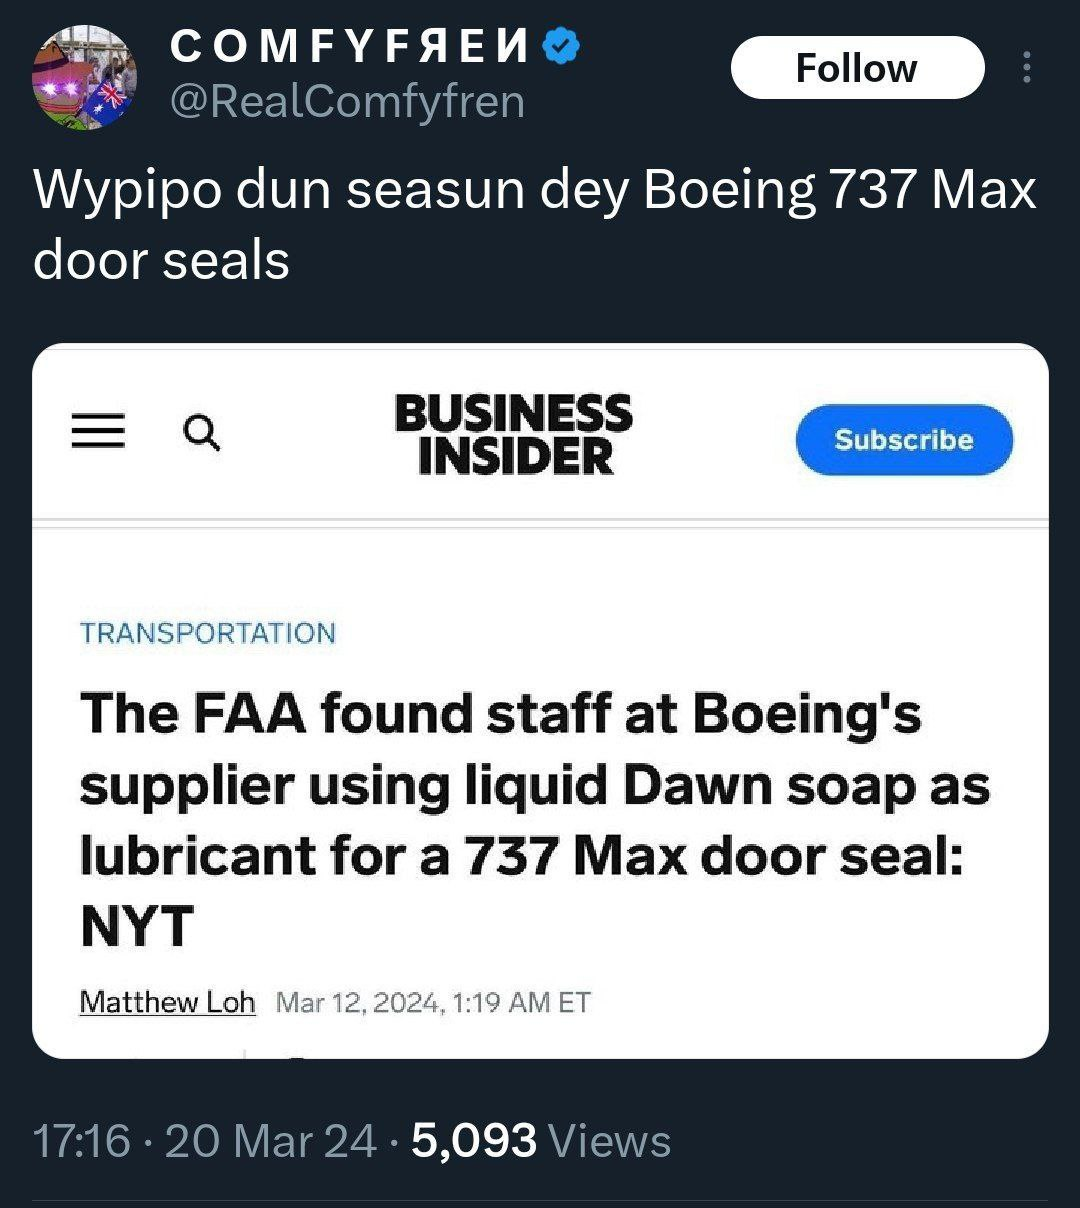Viewport: 1080px width, 1208px height.
Task: Click the 20 Mar 24 post date
Action: pyautogui.click(x=271, y=1141)
